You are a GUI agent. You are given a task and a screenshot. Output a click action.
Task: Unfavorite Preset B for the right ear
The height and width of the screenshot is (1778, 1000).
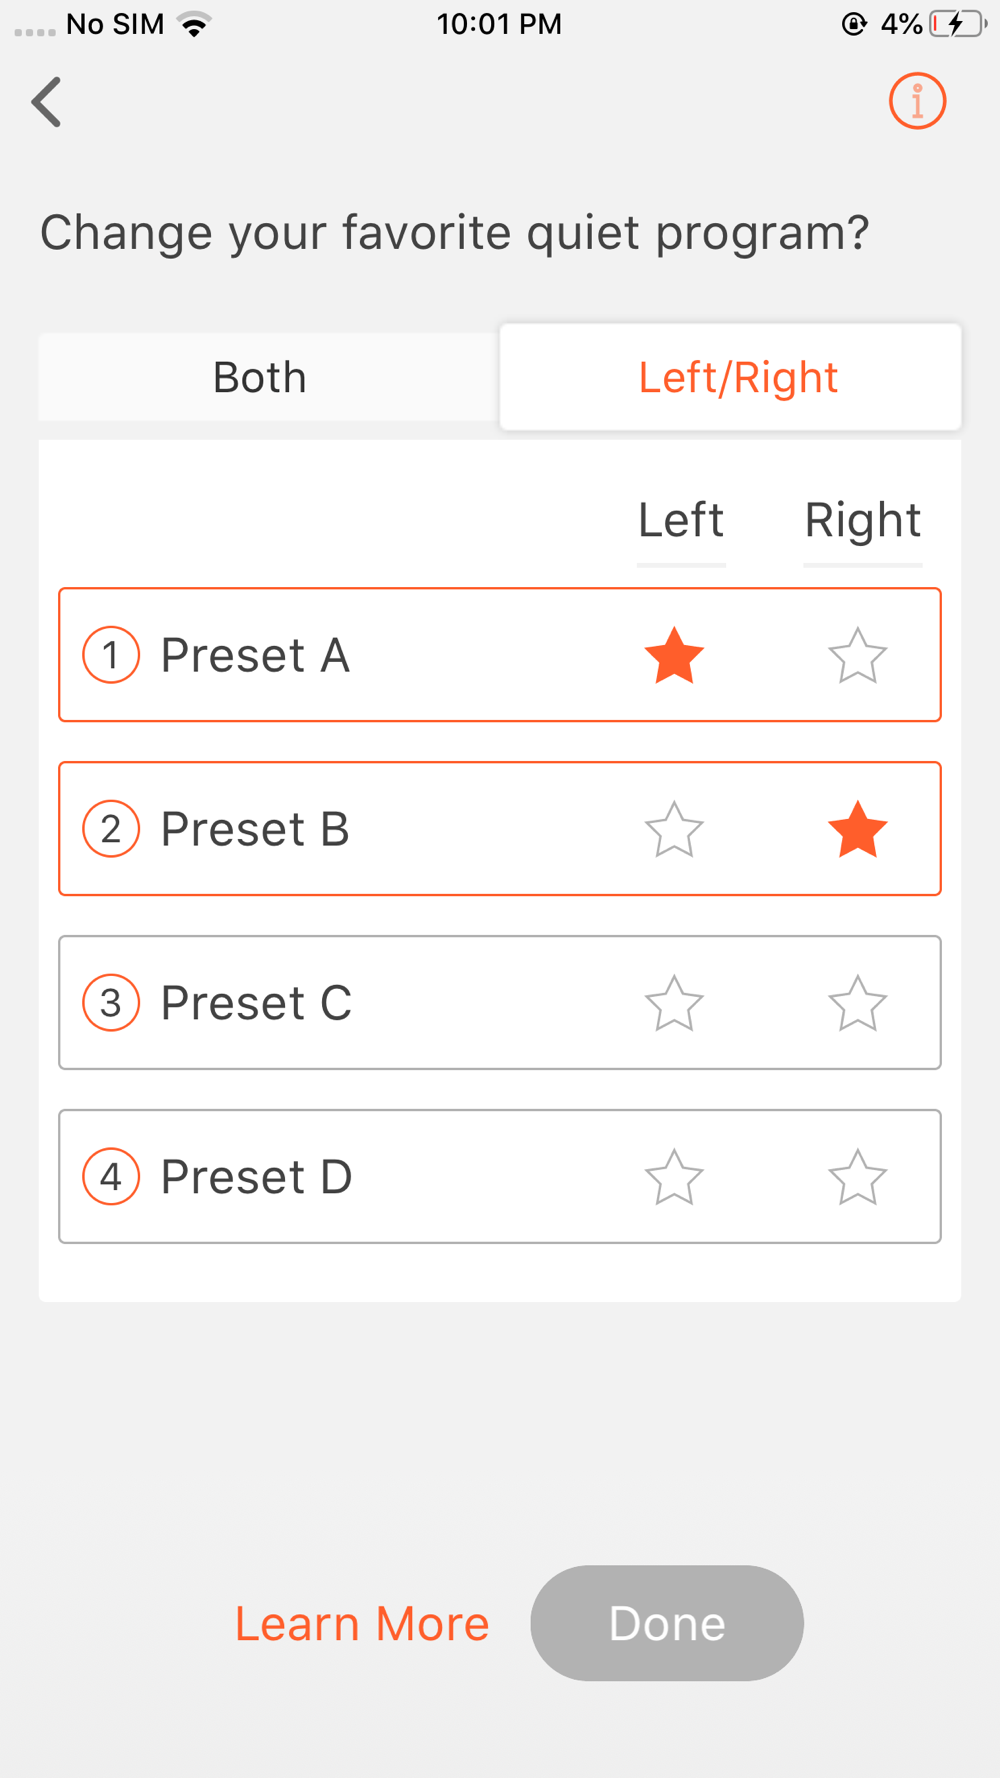pyautogui.click(x=857, y=830)
